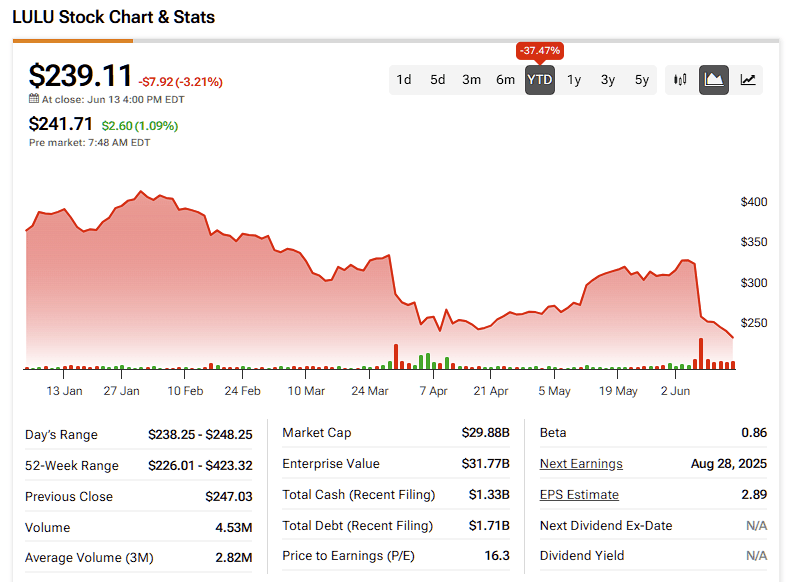This screenshot has width=794, height=582.
Task: Click the Dividend Yield label
Action: (582, 556)
